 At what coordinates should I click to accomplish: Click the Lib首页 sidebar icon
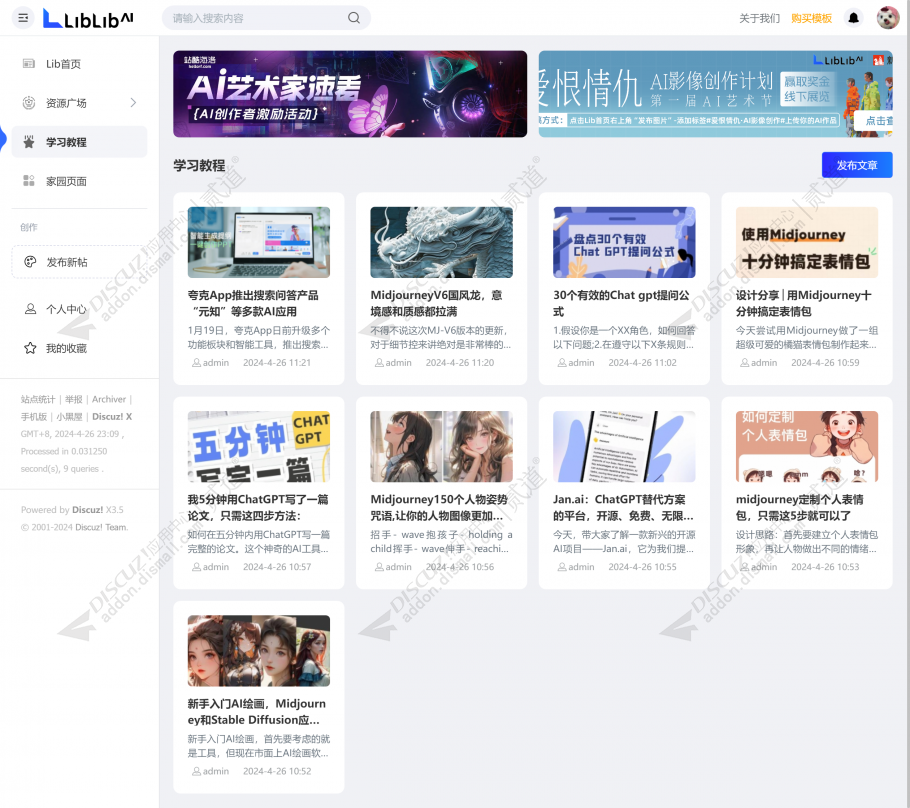28,64
